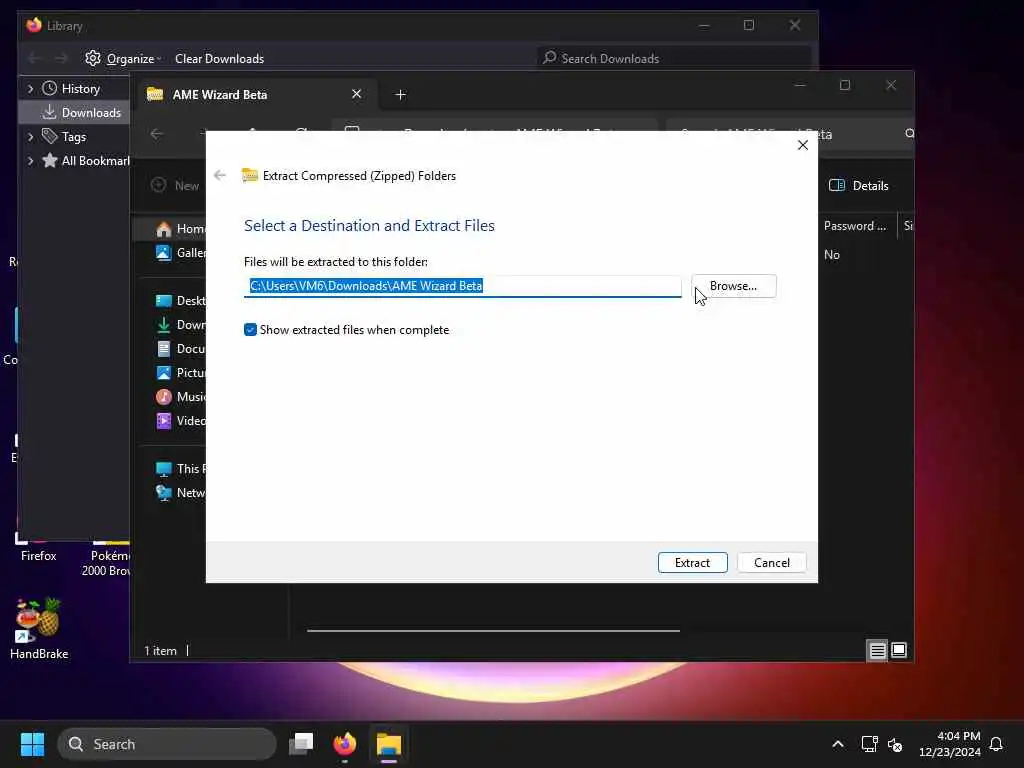The height and width of the screenshot is (768, 1024).
Task: Expand All Bookmarks tree in Library
Action: pyautogui.click(x=30, y=161)
